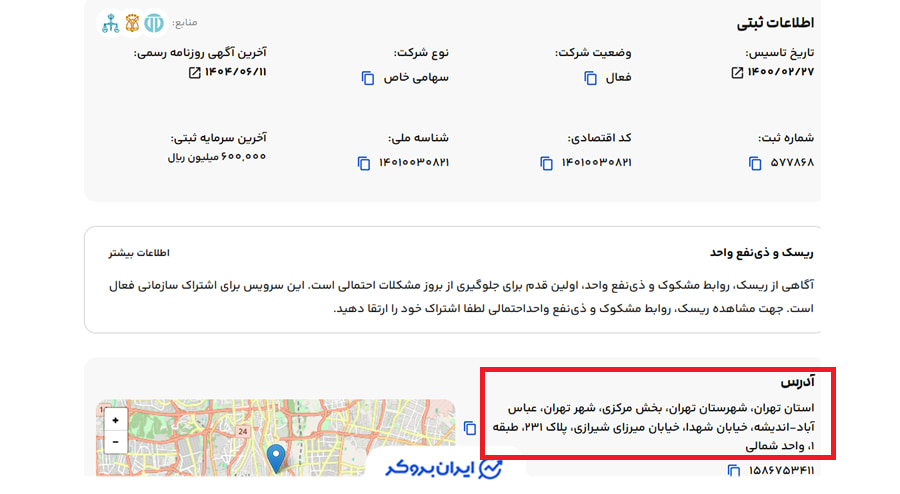The height and width of the screenshot is (494, 900).
Task: Click the teal circular source logo
Action: tap(155, 23)
